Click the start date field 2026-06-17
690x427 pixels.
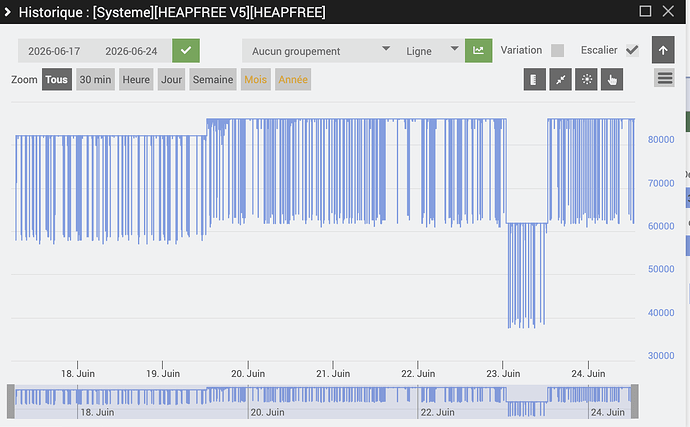[55, 51]
